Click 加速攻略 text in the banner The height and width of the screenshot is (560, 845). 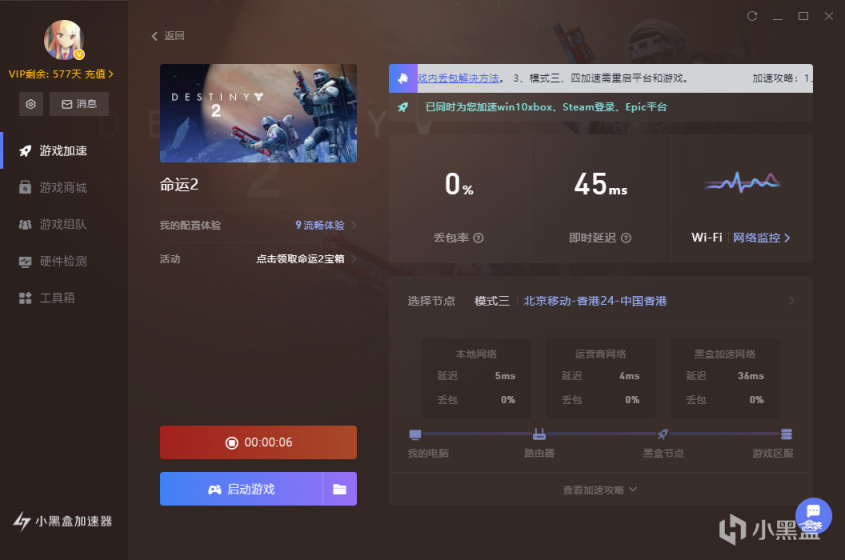click(x=773, y=78)
